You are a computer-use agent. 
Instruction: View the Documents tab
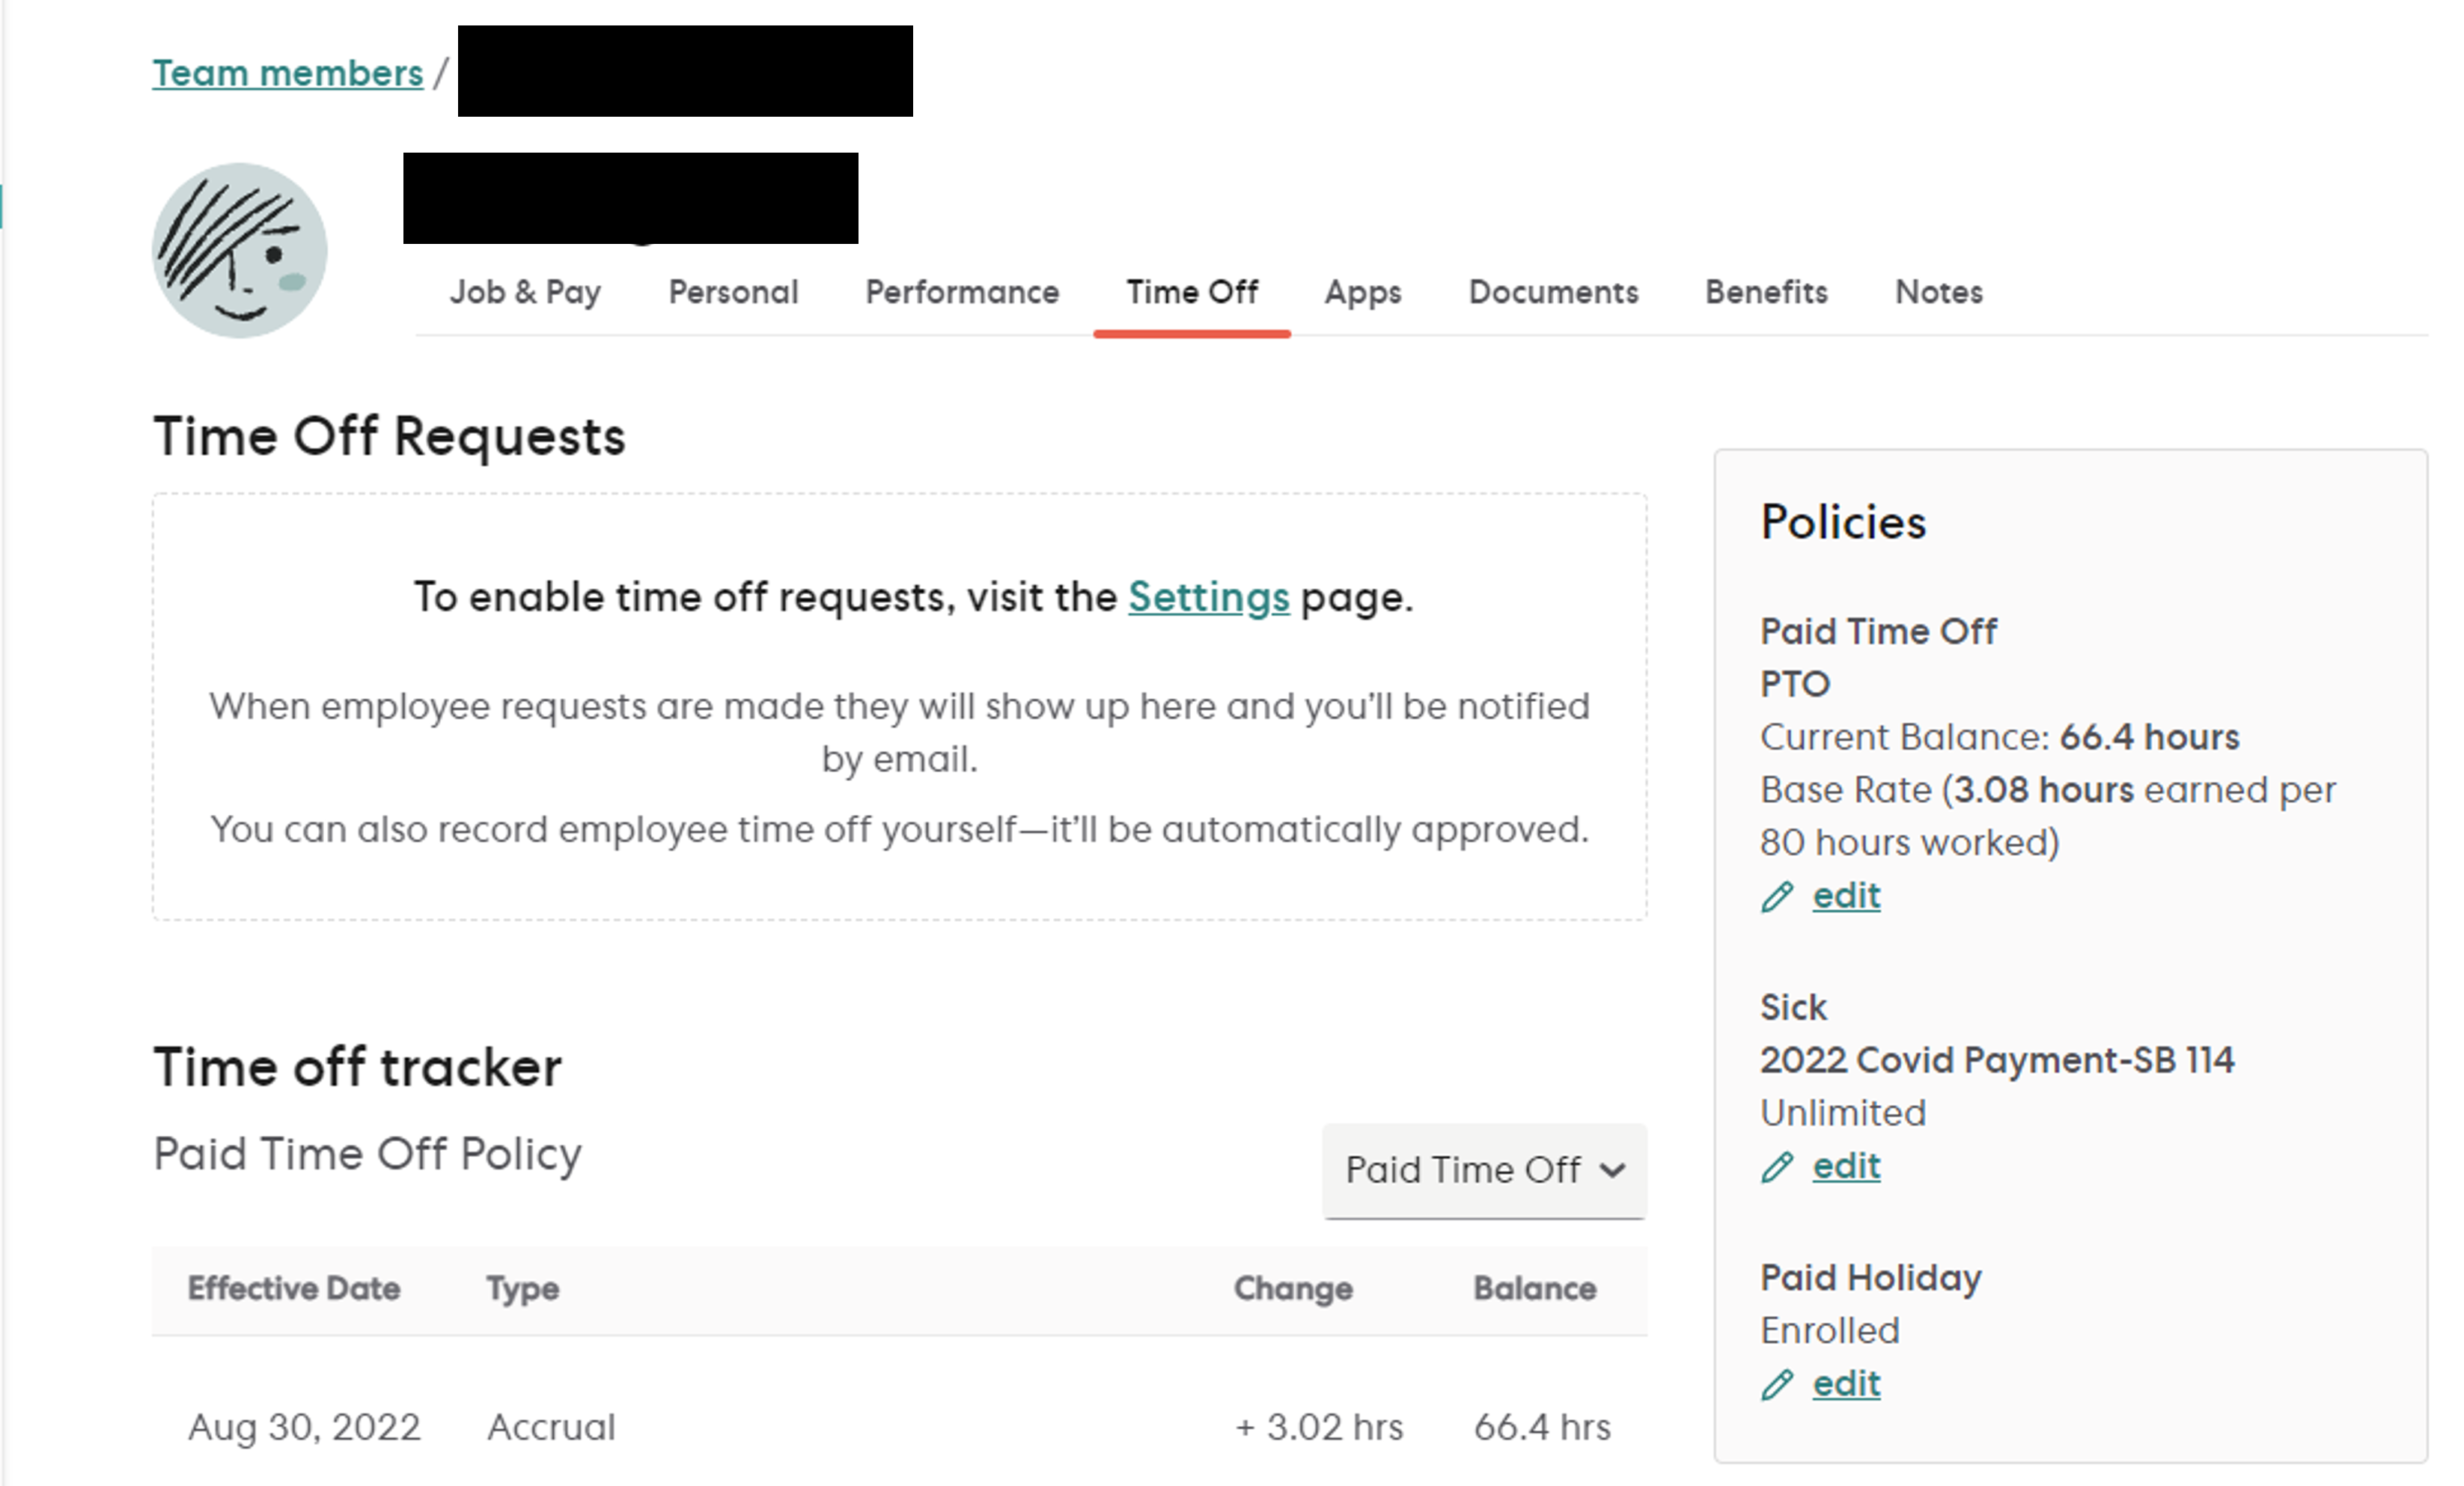[1553, 292]
